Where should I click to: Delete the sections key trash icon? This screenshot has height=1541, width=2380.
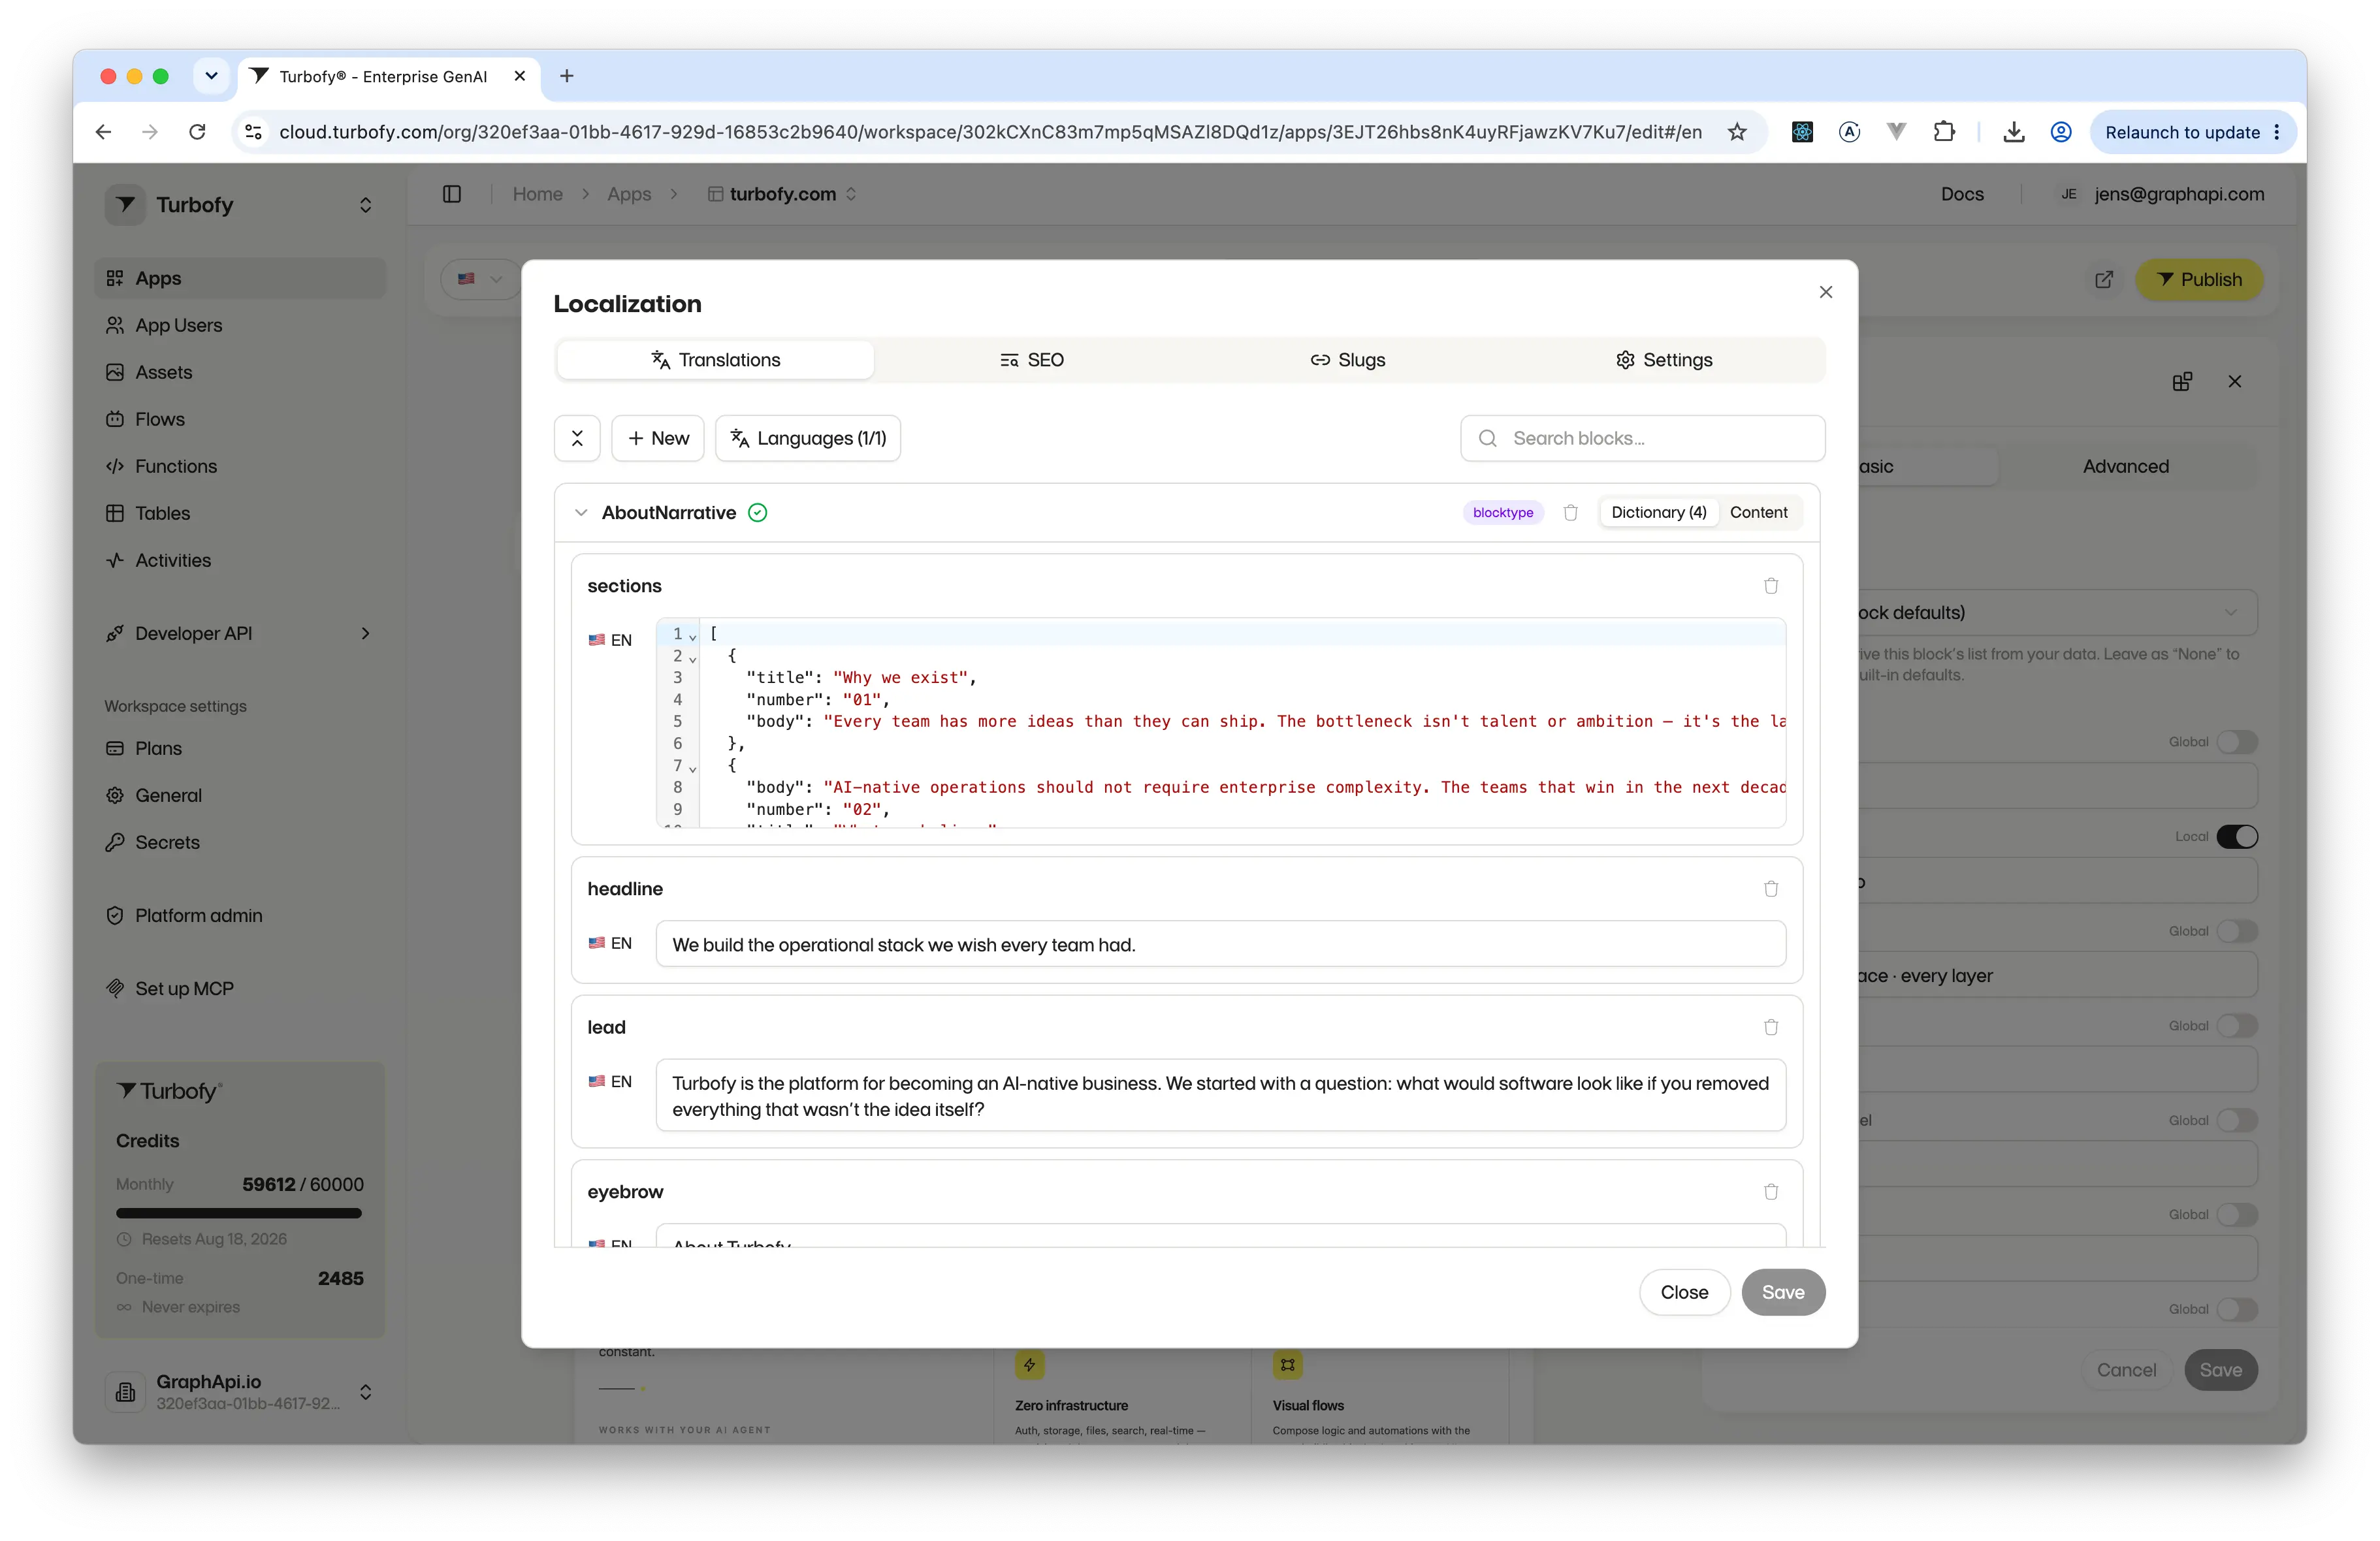pyautogui.click(x=1771, y=585)
